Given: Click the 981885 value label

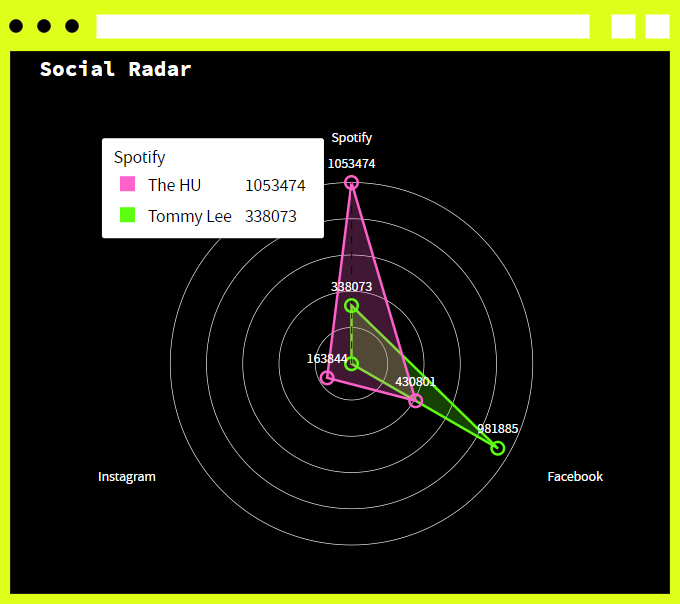Looking at the screenshot, I should coord(498,429).
